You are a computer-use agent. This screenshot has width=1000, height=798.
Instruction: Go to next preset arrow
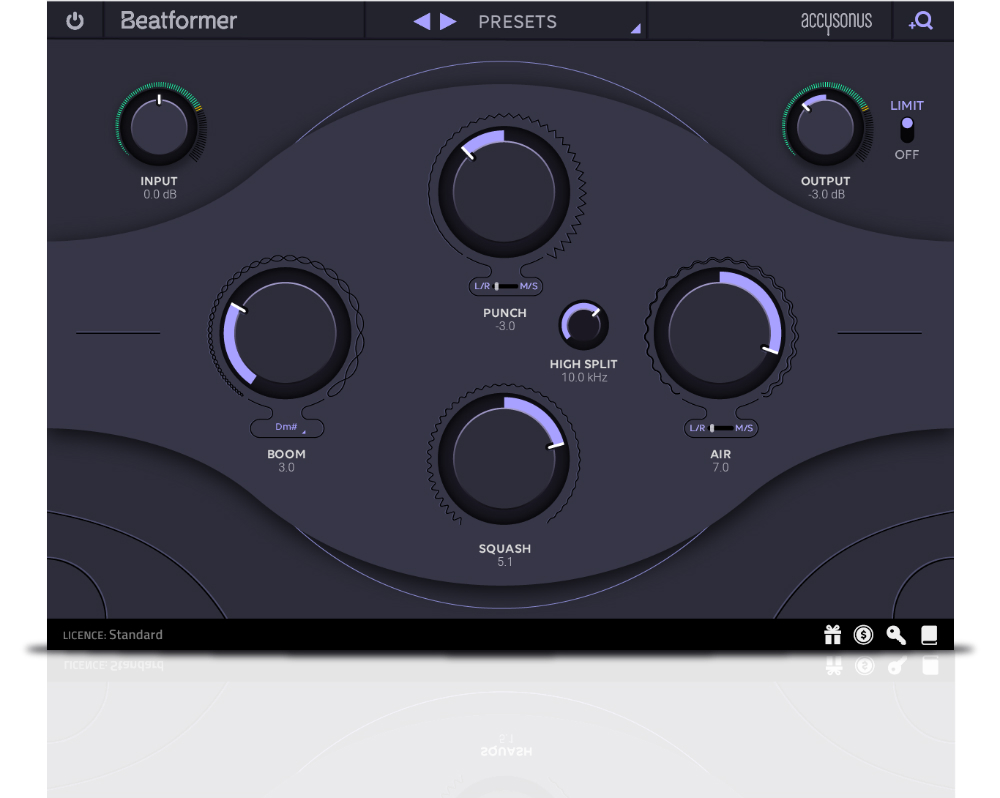(x=448, y=22)
